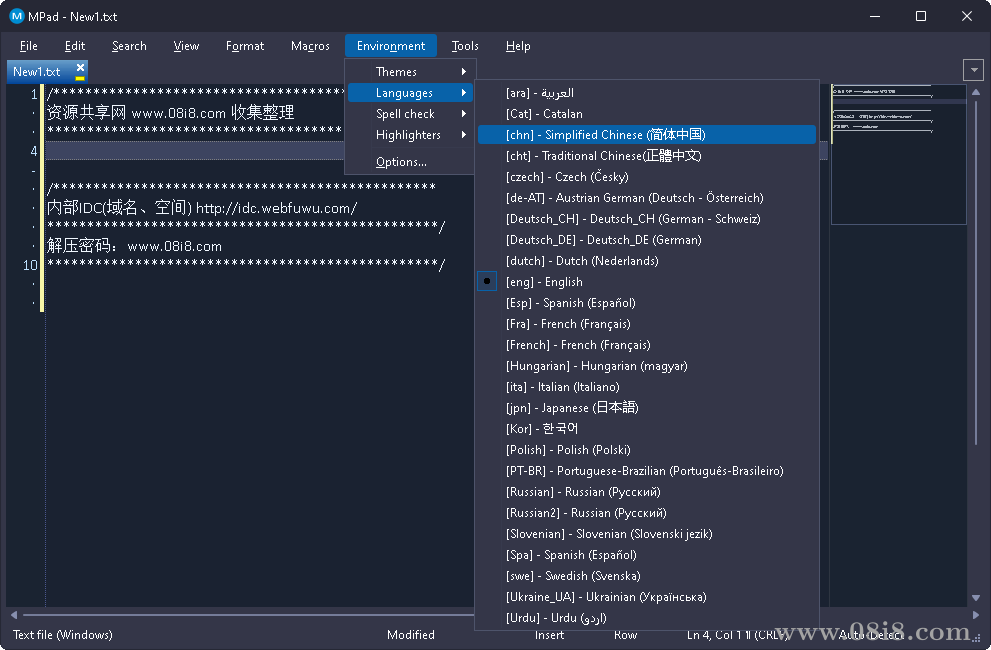Open Options... from Environment menu
Screen dimensions: 991x650
pos(410,162)
